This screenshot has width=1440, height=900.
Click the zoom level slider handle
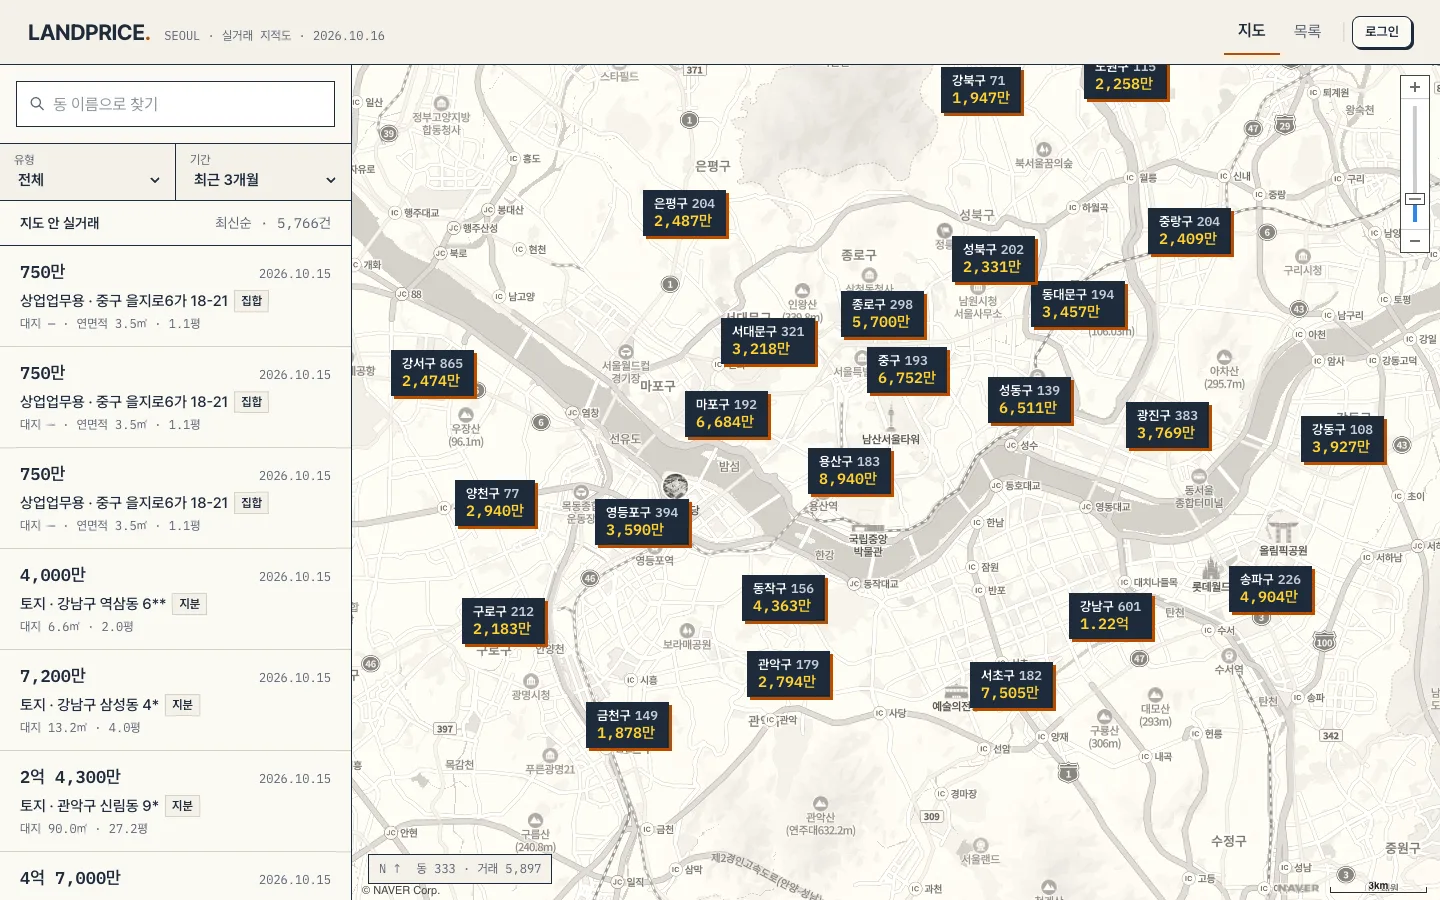(1414, 199)
